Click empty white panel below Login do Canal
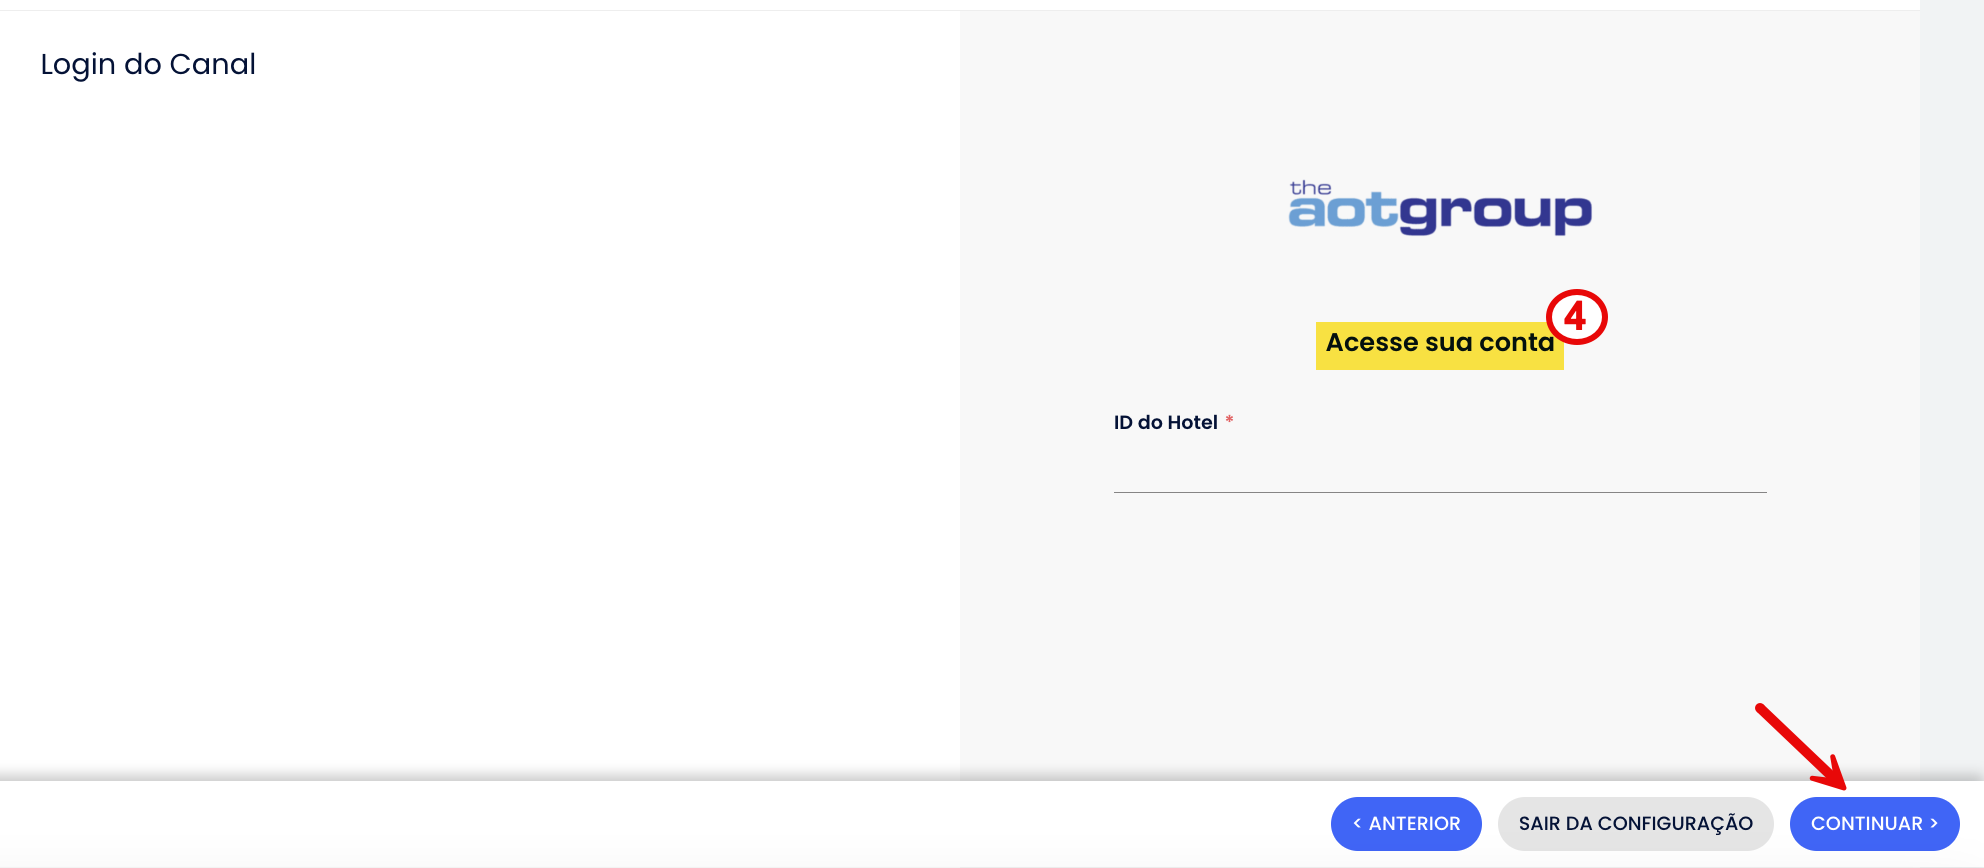This screenshot has height=868, width=1984. coord(480,400)
